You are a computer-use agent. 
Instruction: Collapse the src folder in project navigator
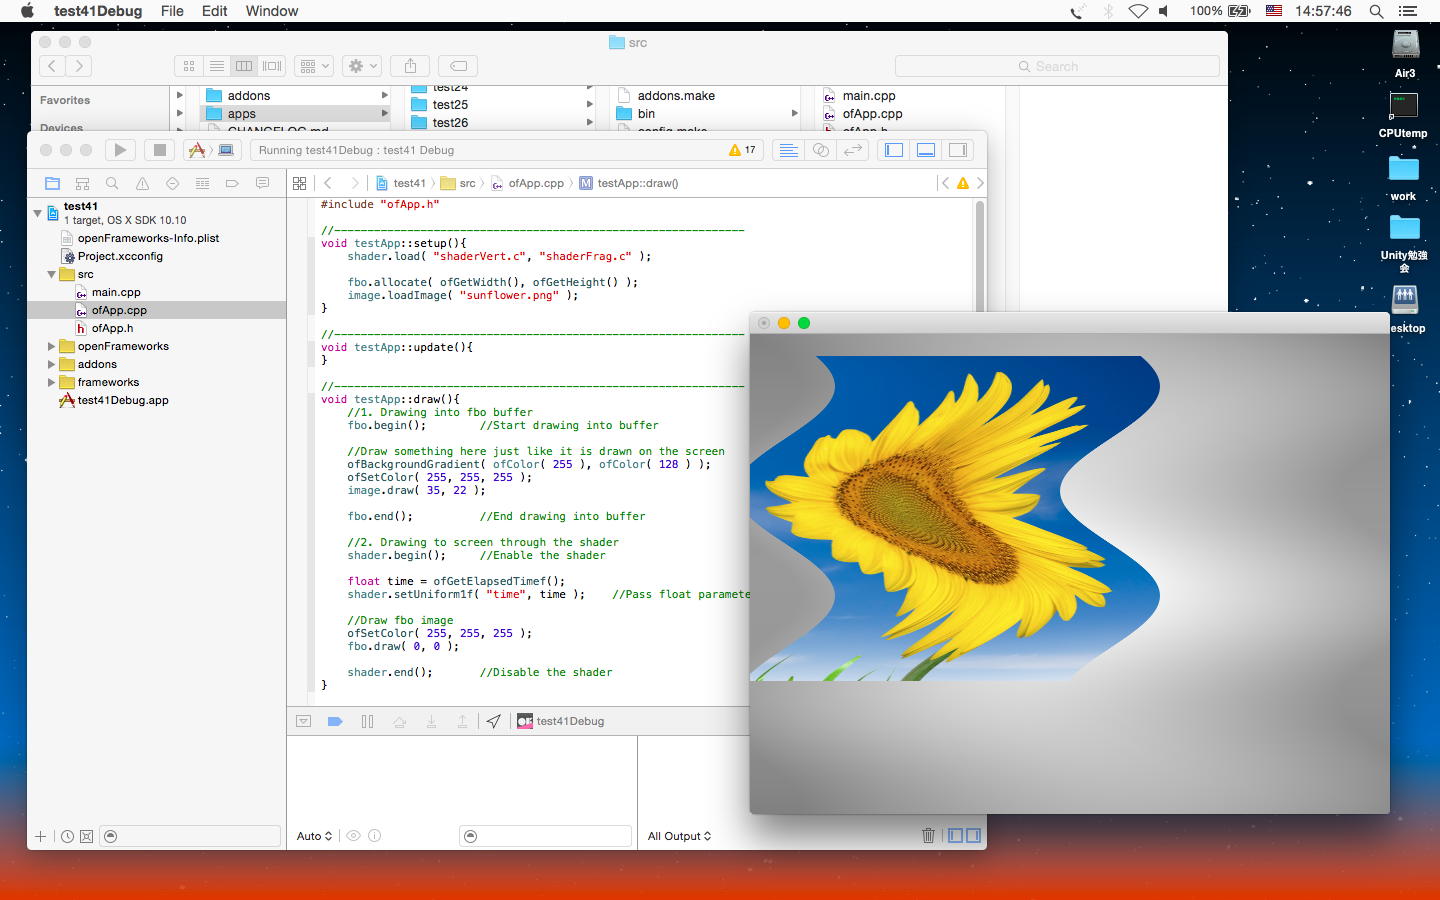tap(51, 274)
